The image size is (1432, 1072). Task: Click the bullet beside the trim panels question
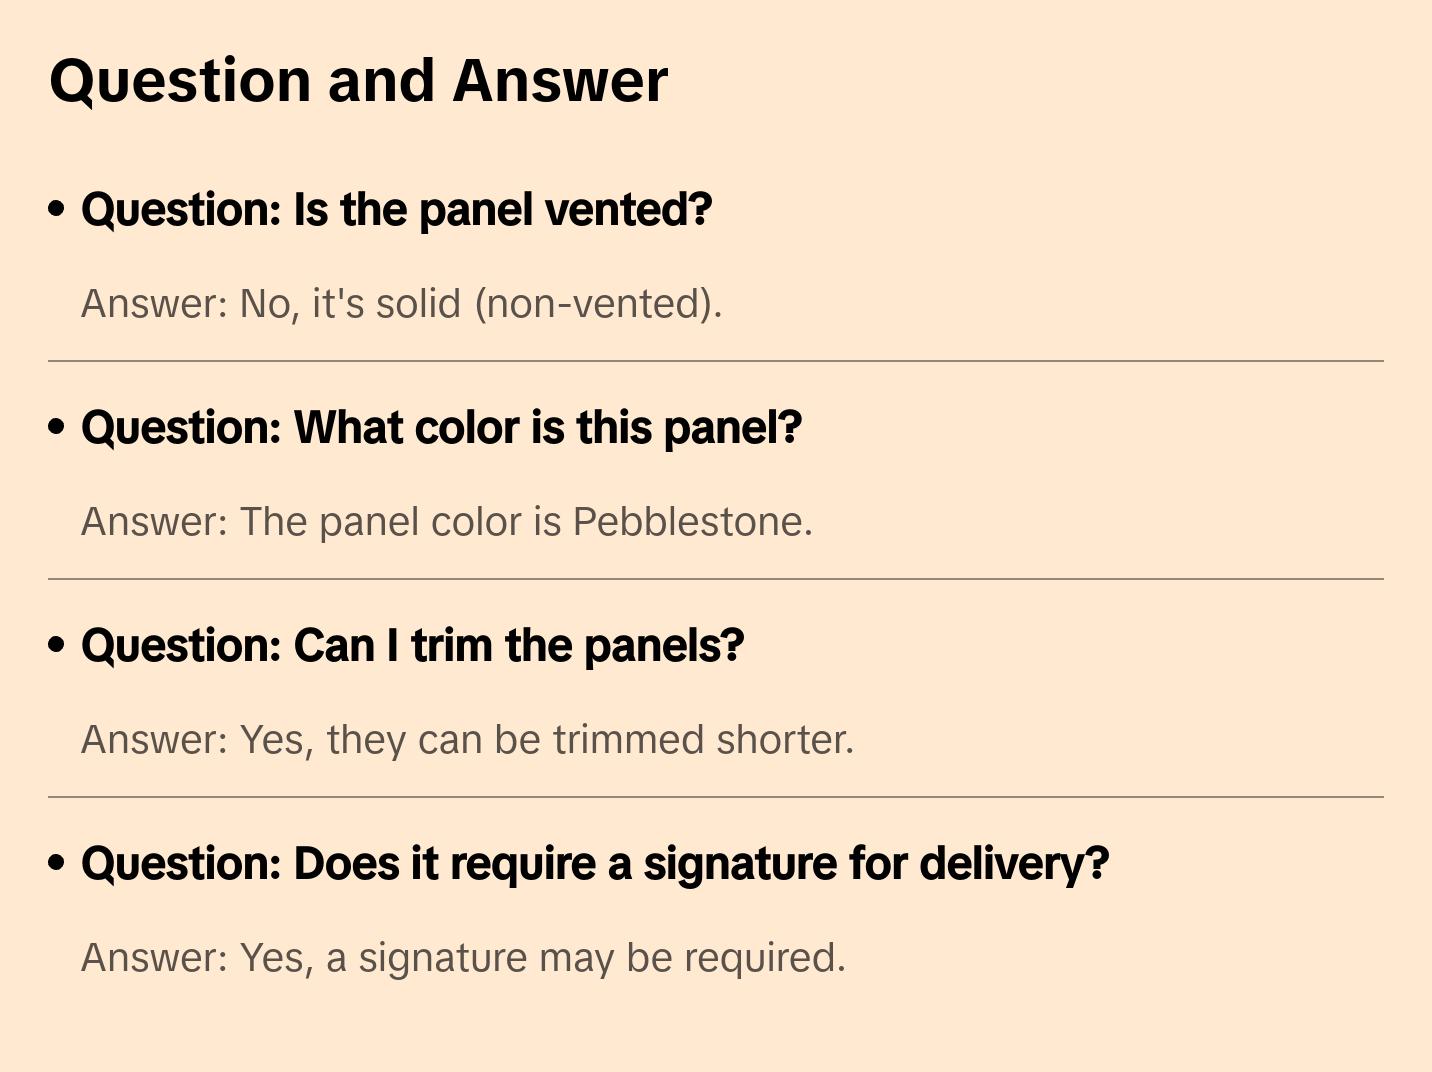[x=57, y=645]
